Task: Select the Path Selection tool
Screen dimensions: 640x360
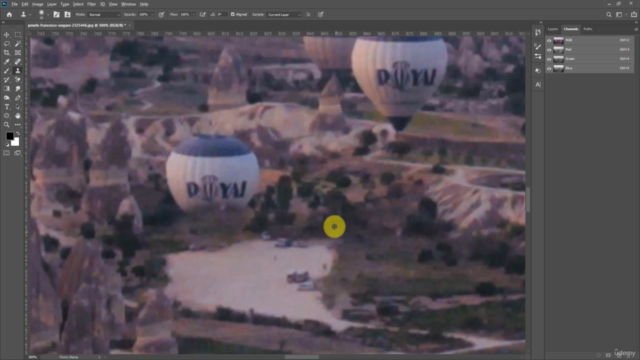Action: (18, 107)
